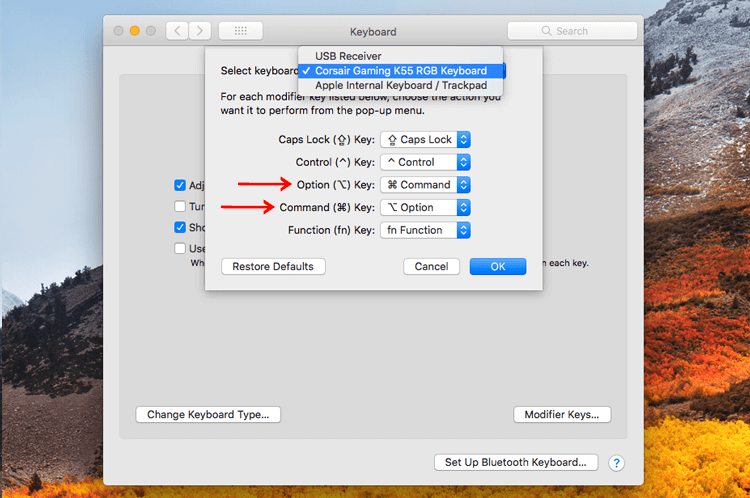The width and height of the screenshot is (750, 498).
Task: Uncheck the checkbox beside 'Adj'
Action: pyautogui.click(x=180, y=185)
